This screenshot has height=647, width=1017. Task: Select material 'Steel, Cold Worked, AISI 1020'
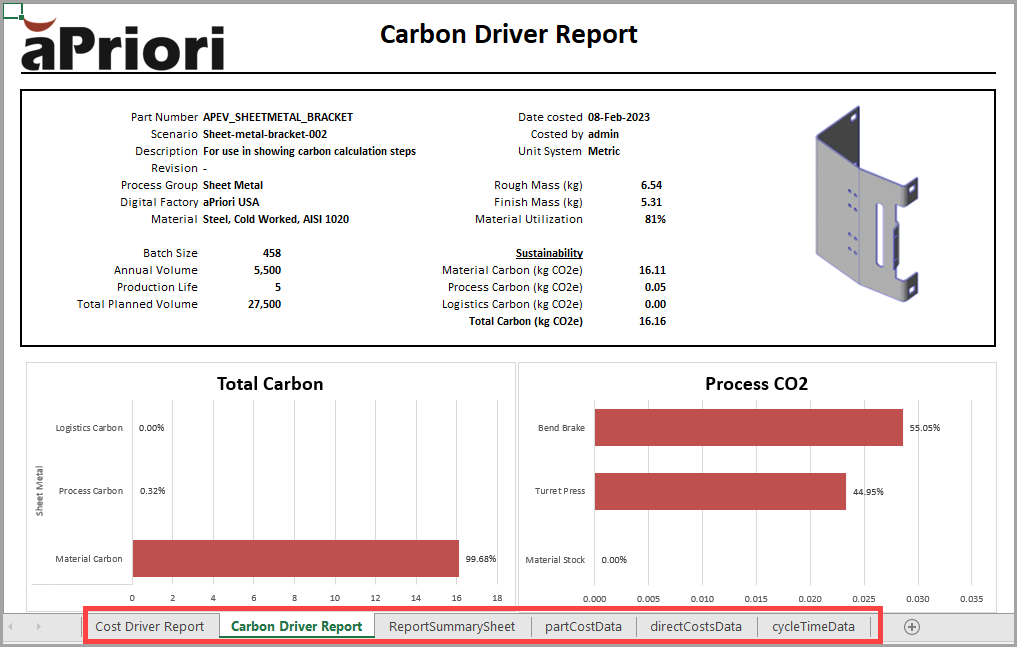pos(276,219)
